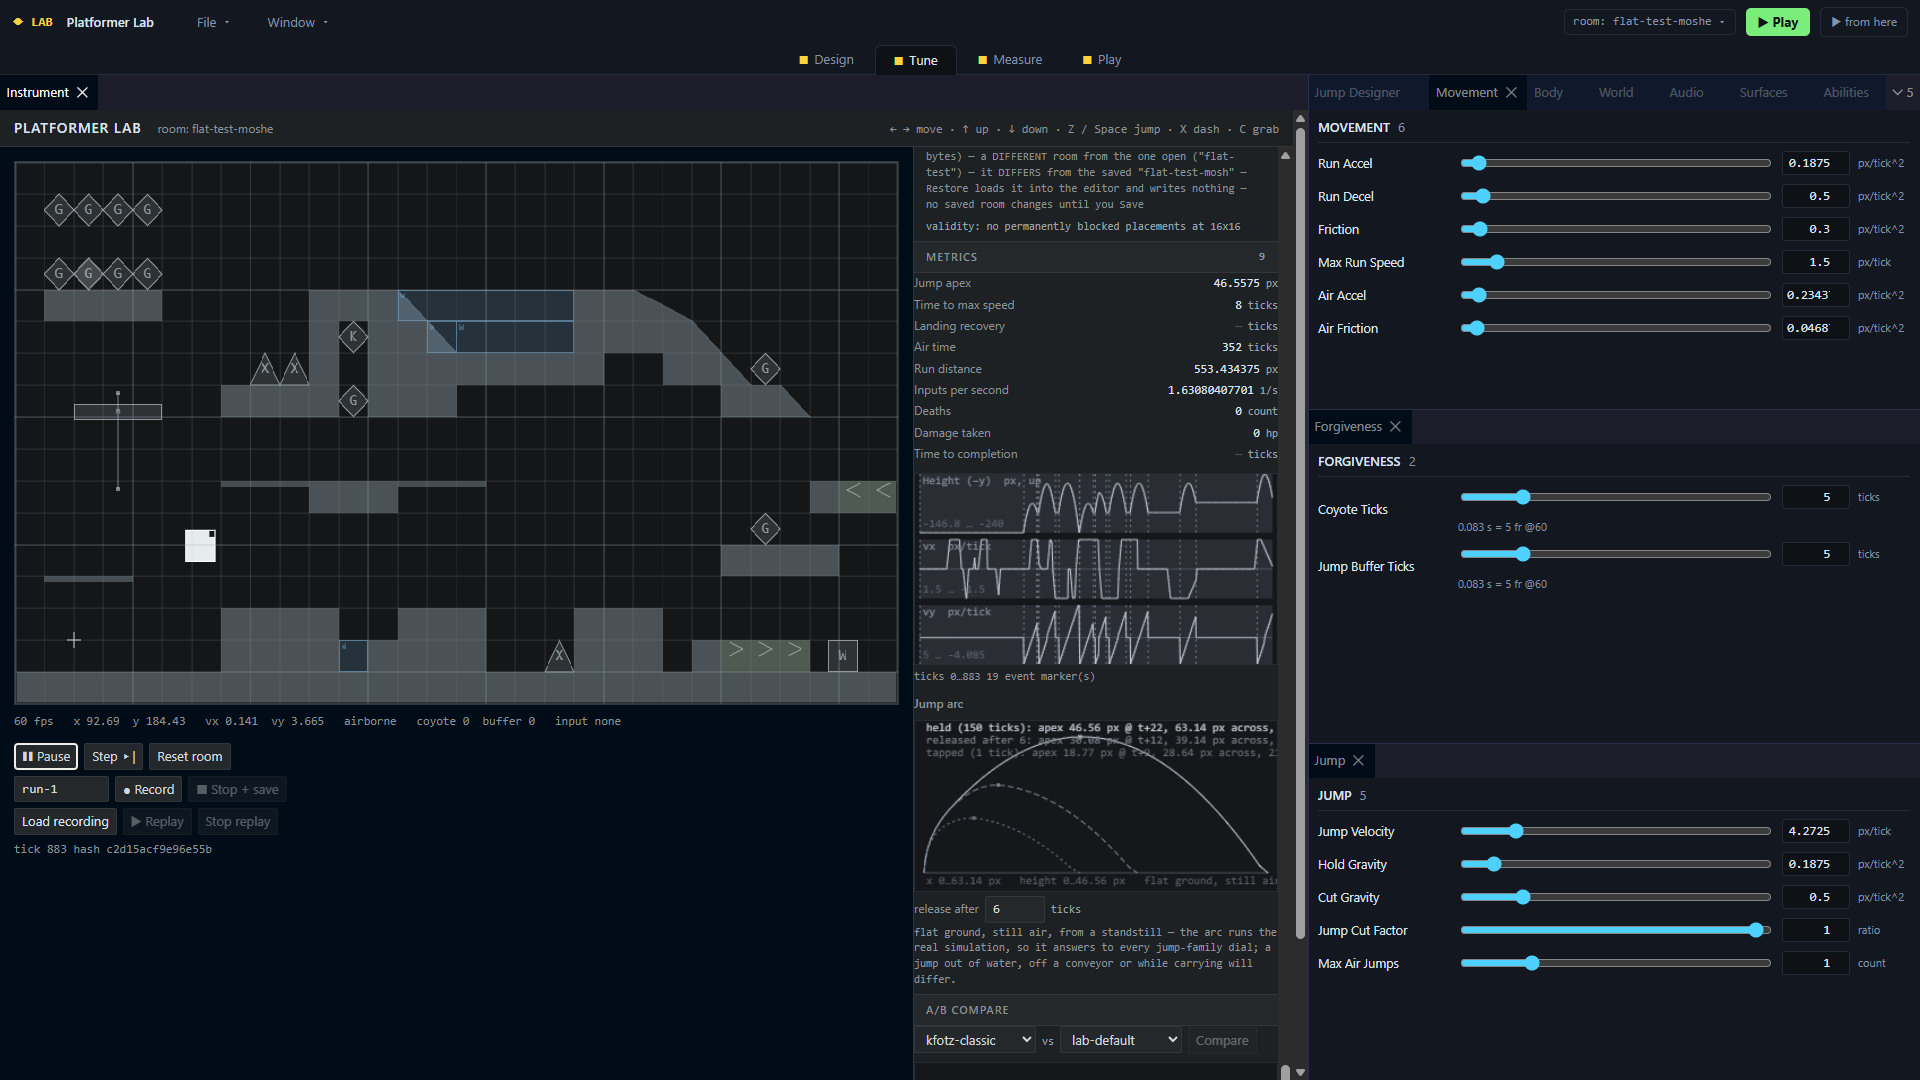Select the white player square in the room
This screenshot has width=1920, height=1080.
[x=200, y=546]
